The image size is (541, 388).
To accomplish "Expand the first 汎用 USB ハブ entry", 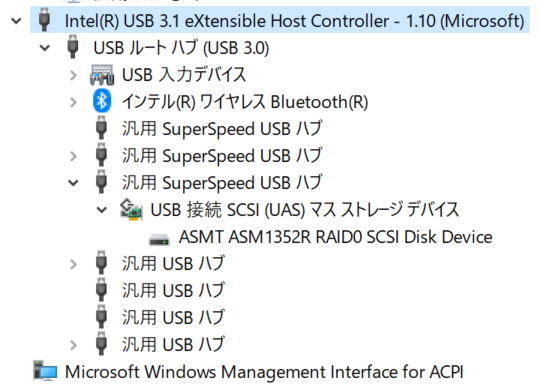I will [73, 264].
